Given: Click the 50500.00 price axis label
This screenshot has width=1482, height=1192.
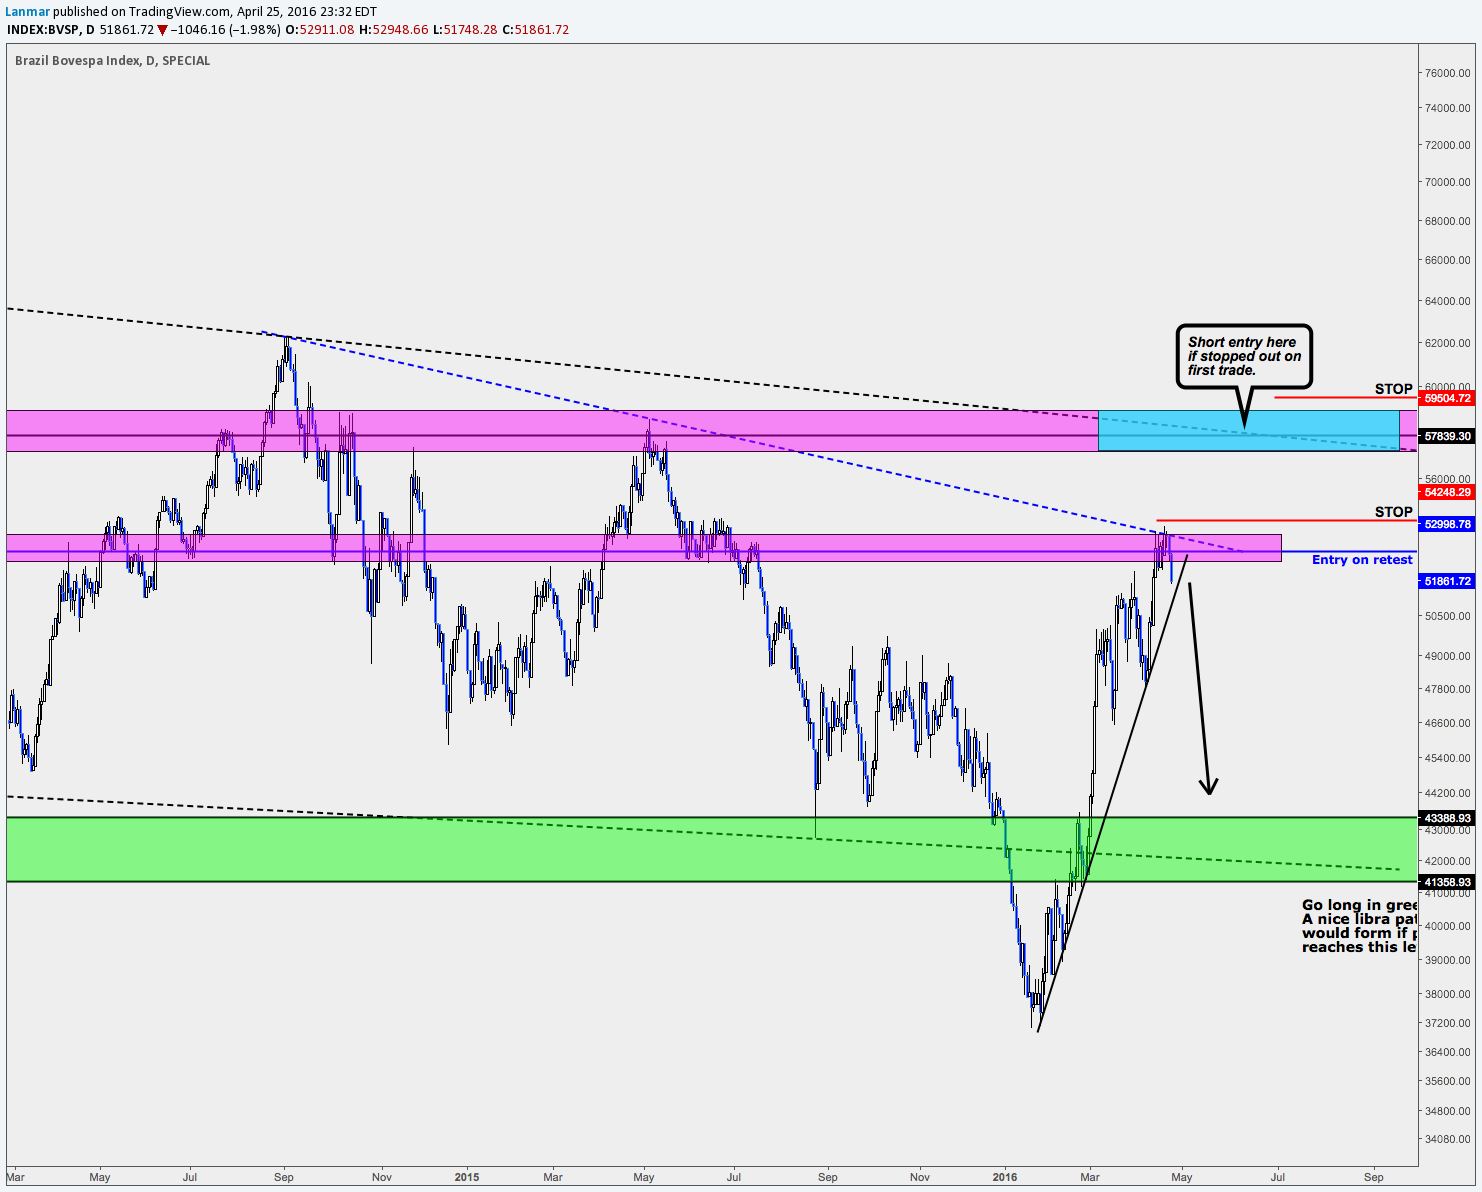Looking at the screenshot, I should [x=1448, y=616].
